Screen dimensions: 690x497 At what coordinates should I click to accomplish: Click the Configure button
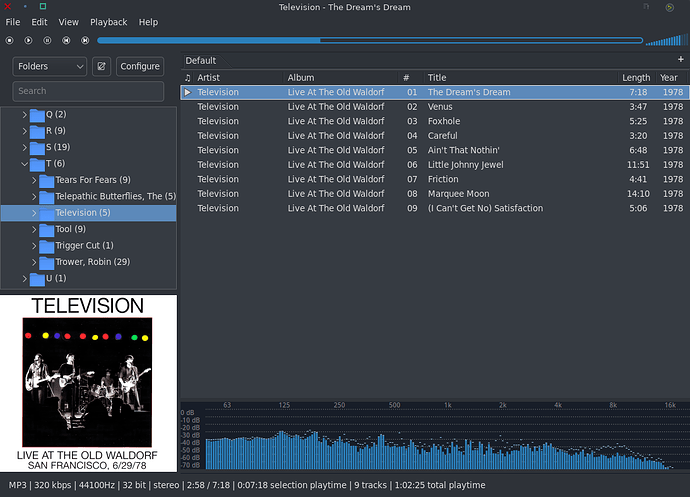click(139, 66)
